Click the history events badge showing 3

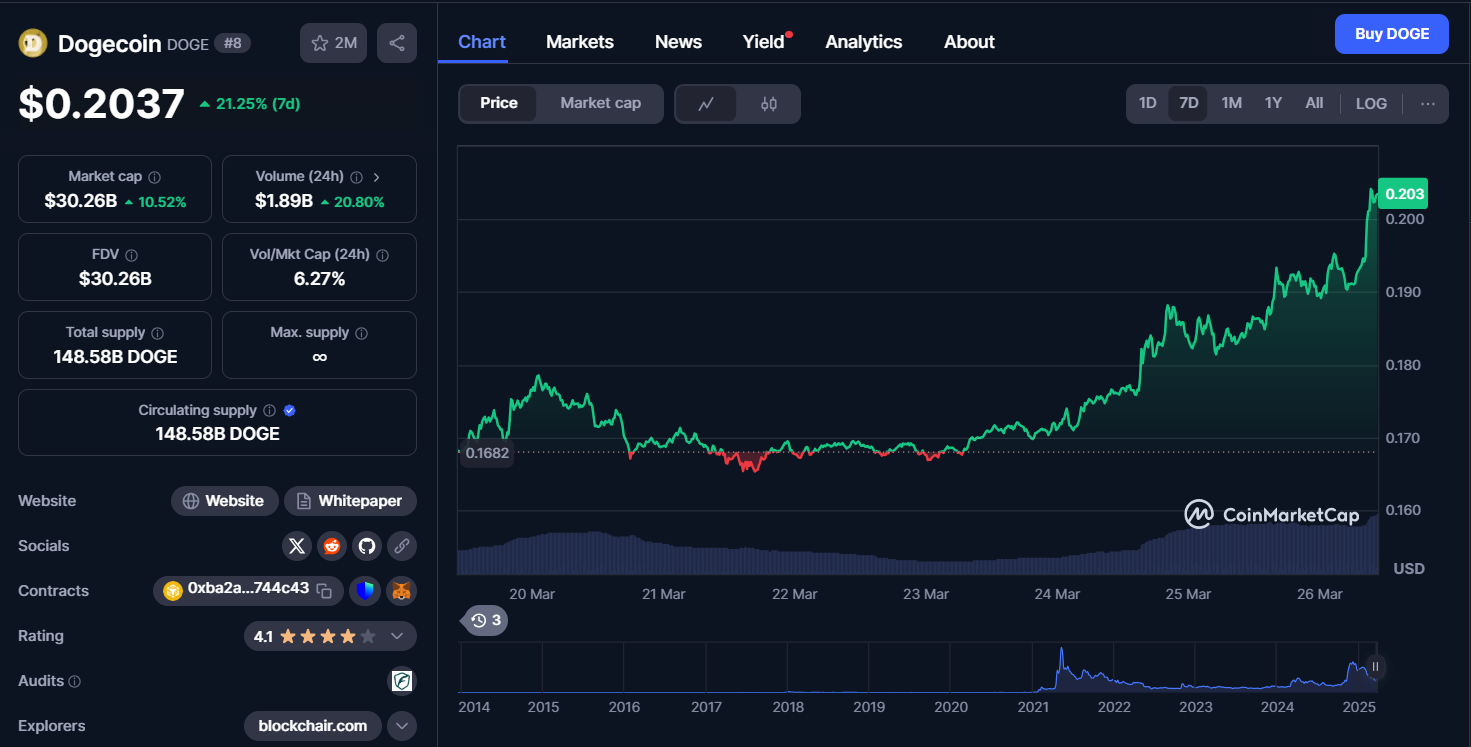click(485, 621)
